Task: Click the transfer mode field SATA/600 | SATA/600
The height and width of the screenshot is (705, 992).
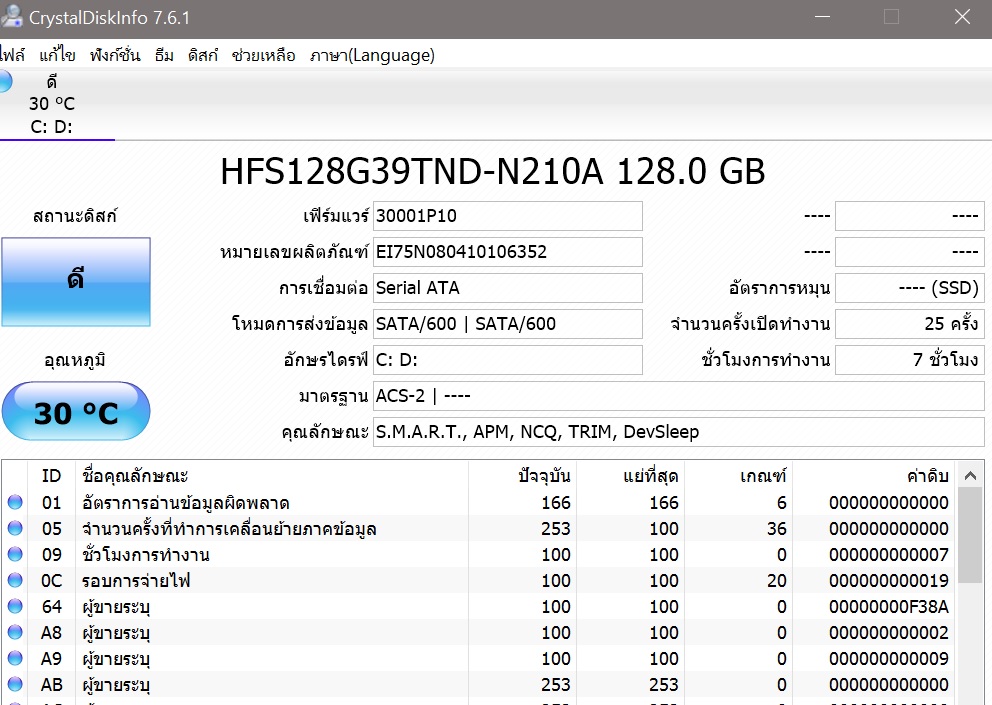Action: pos(507,324)
